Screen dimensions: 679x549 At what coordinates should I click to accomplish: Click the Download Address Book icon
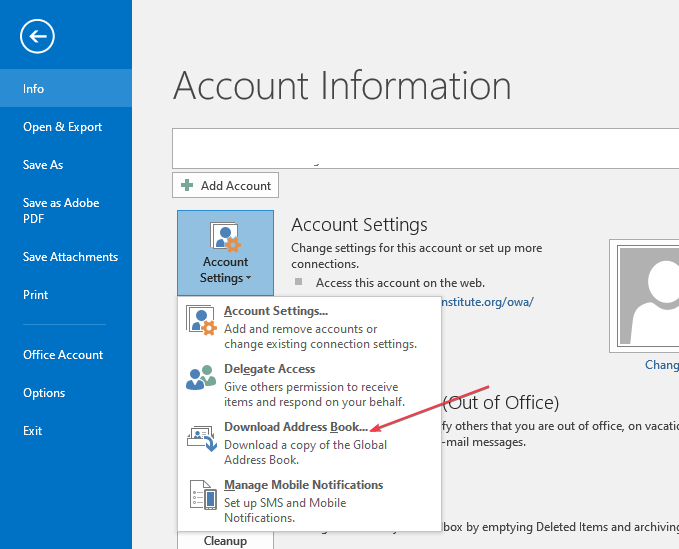[x=201, y=437]
